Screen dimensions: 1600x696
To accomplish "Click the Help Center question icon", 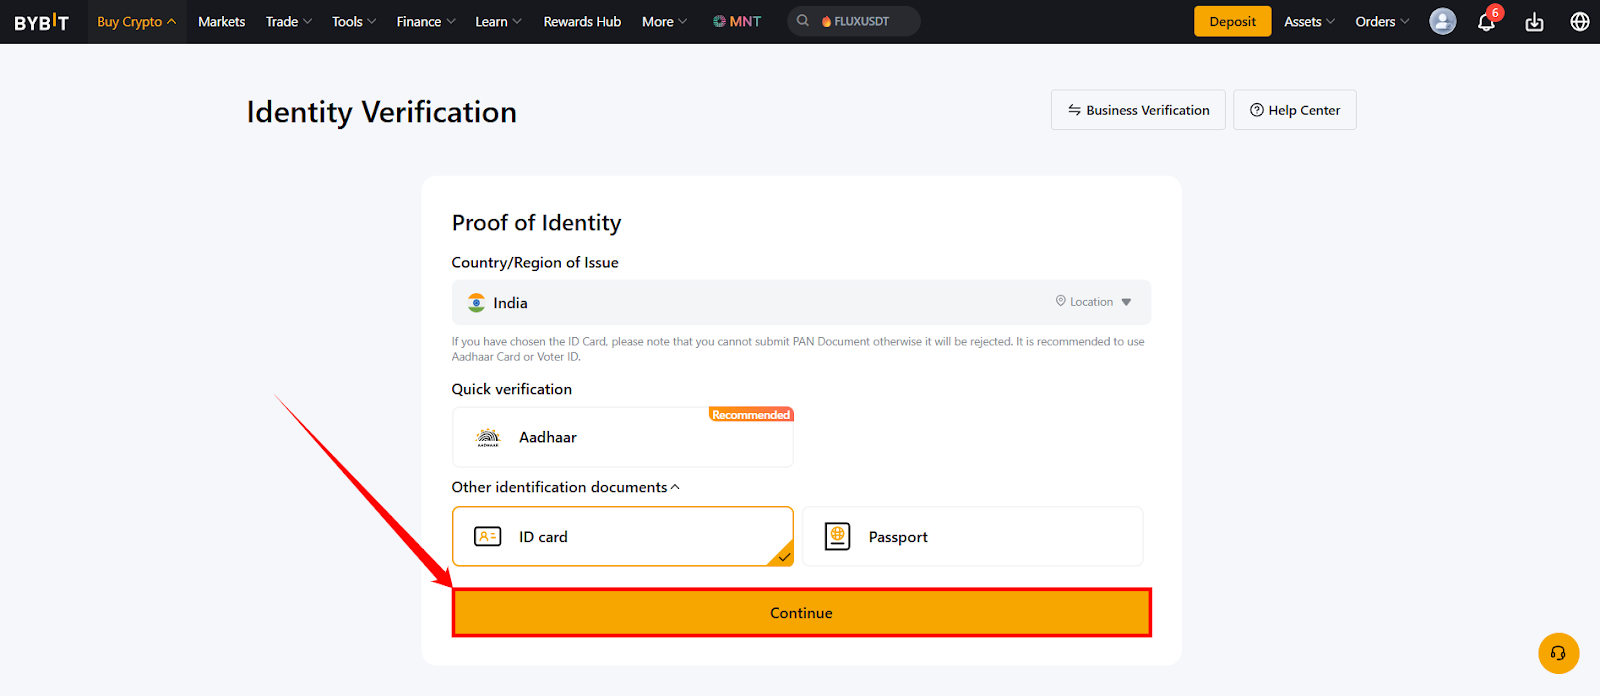I will (1257, 110).
